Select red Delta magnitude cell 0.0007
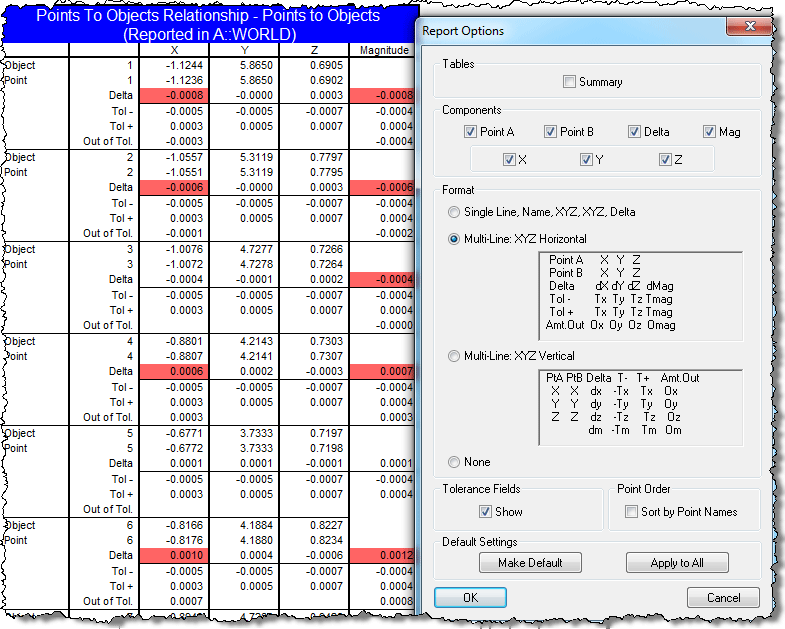Viewport: 785px width, 629px height. click(383, 372)
